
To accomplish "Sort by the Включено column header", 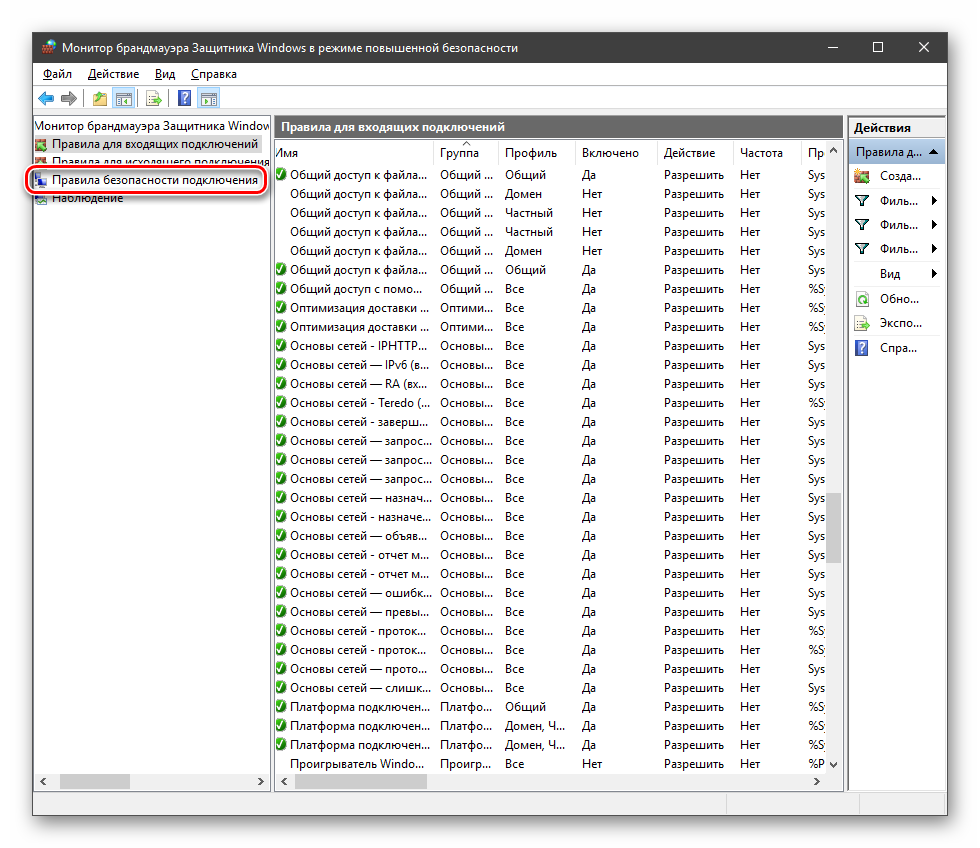I will (616, 153).
